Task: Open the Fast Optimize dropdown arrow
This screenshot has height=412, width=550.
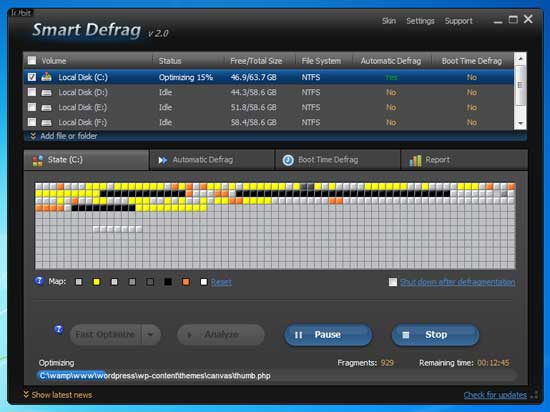Action: point(150,335)
